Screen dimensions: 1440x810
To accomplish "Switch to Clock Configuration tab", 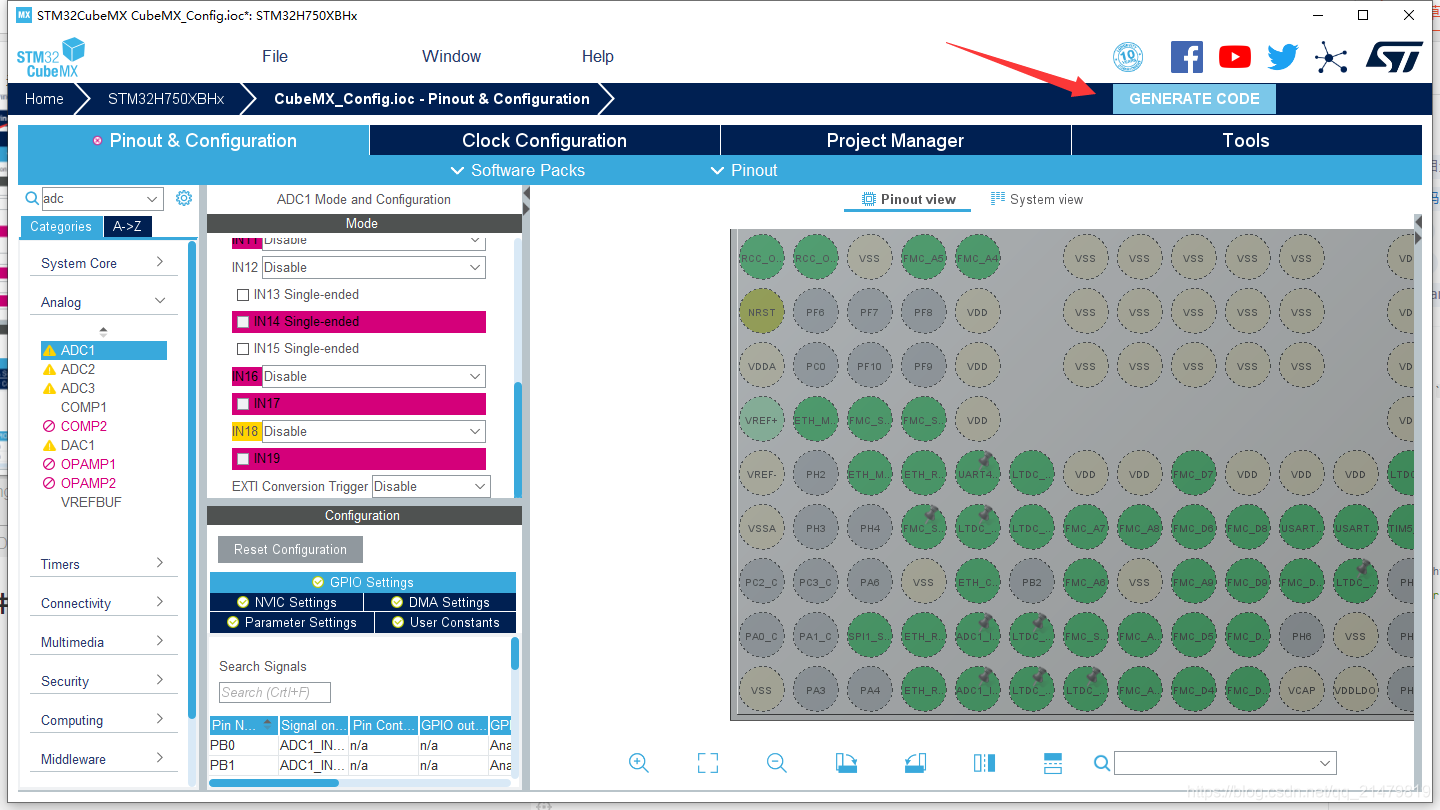I will 545,141.
